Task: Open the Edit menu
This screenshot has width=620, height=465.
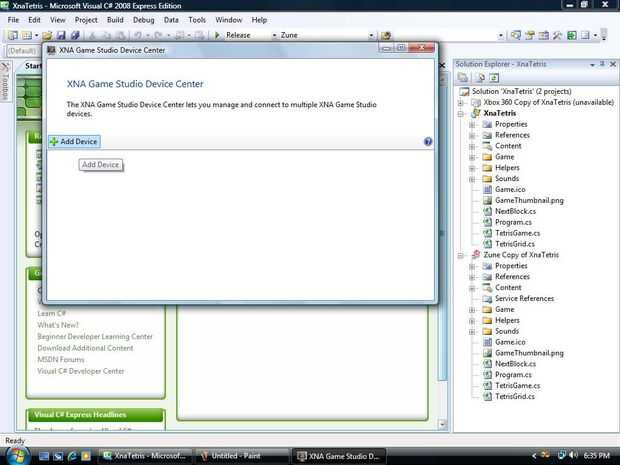Action: click(34, 20)
